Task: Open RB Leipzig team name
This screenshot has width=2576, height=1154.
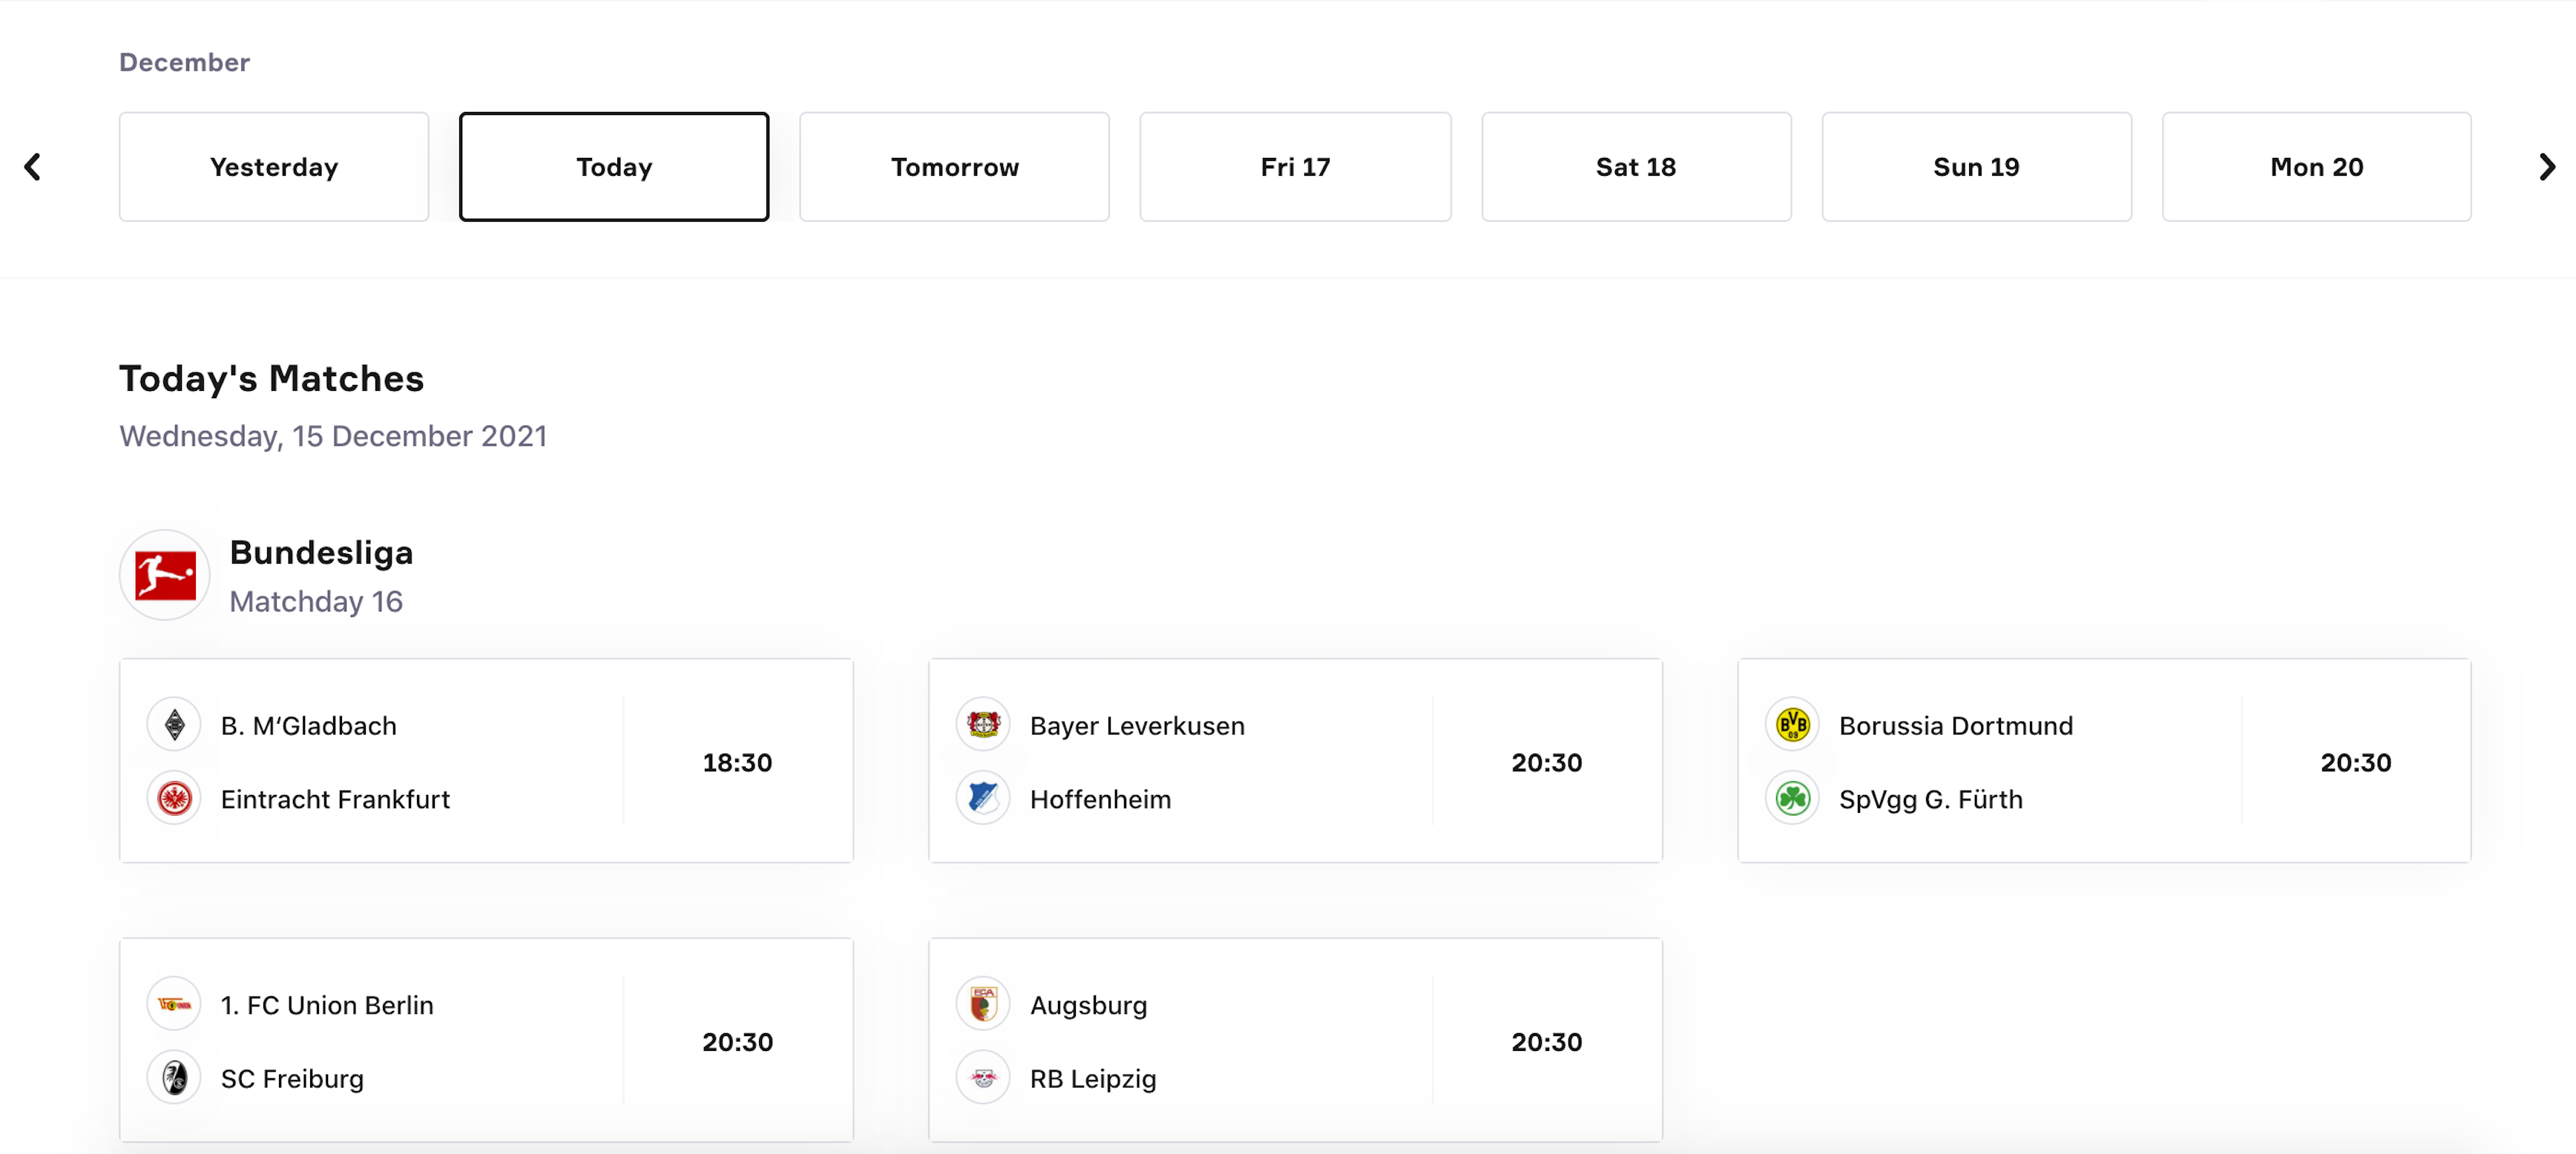Action: click(x=1093, y=1078)
